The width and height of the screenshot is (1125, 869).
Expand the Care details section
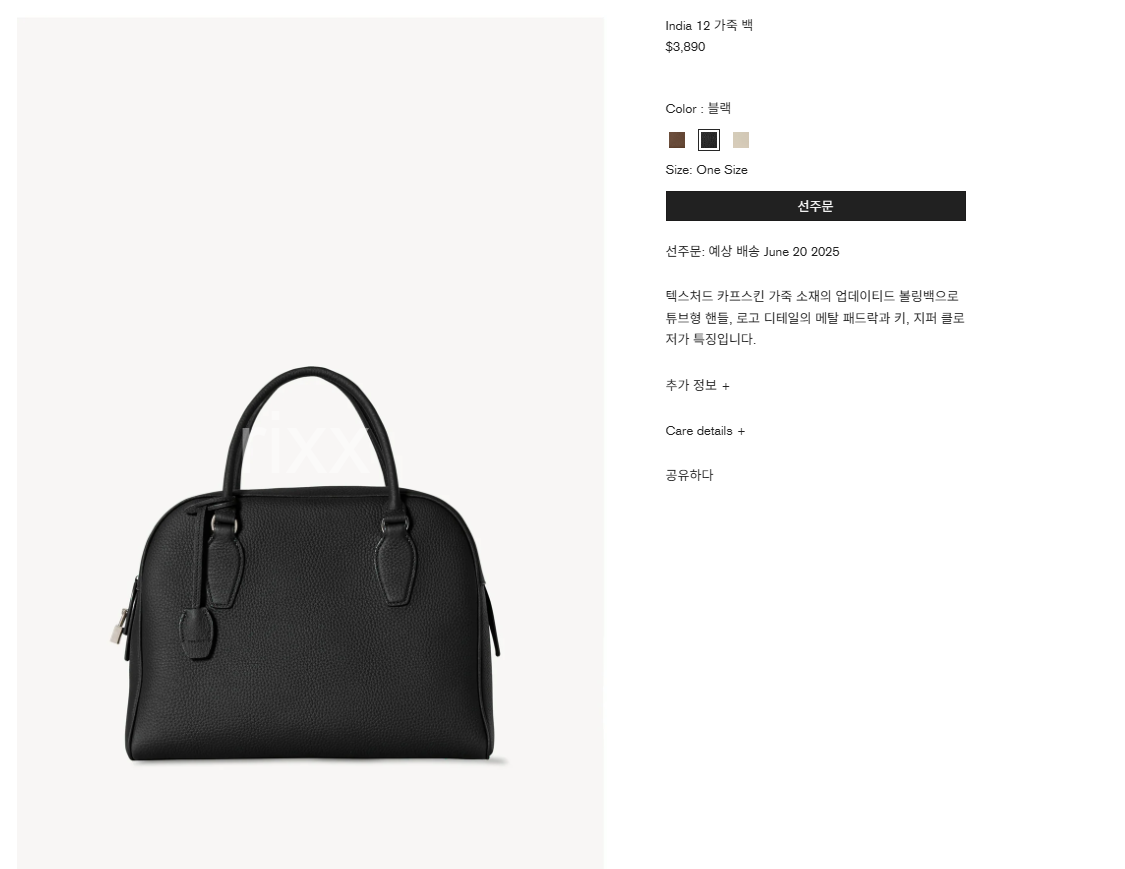(x=705, y=431)
